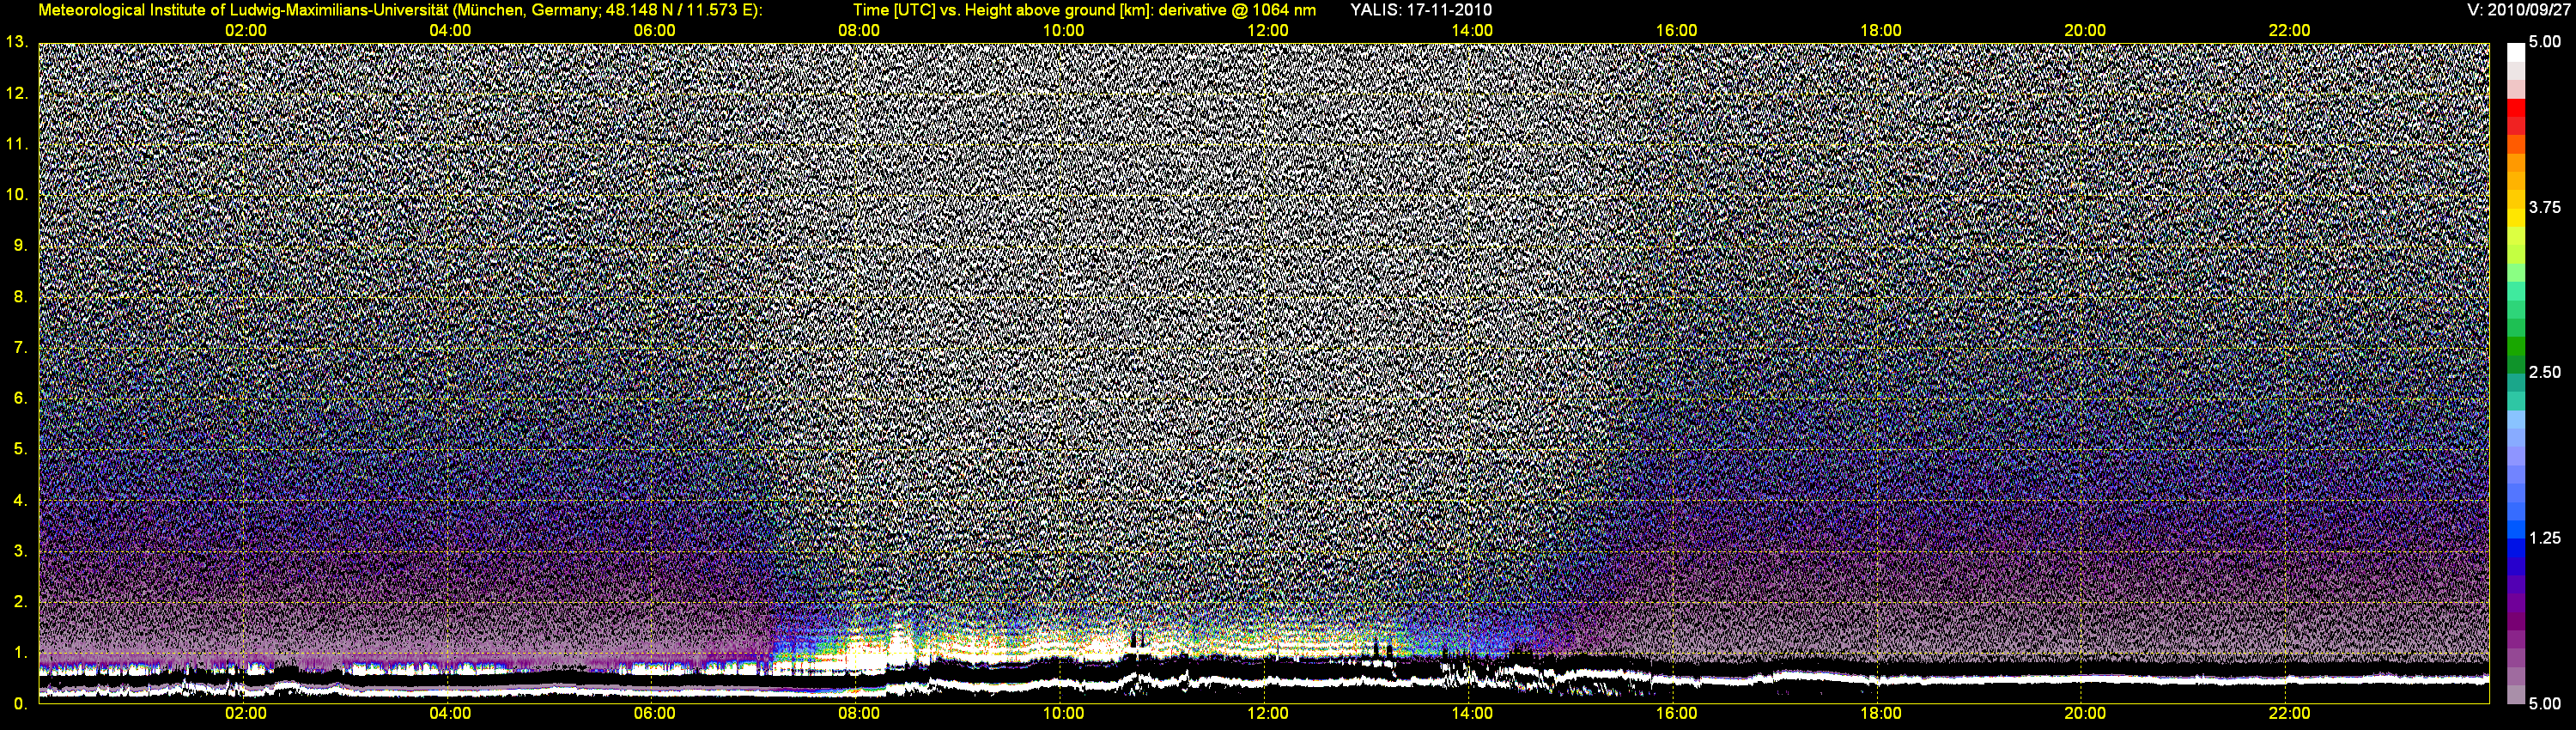Click the Meteorological Institute of Ludwig-Maximilians-Universität title text
Image resolution: width=2576 pixels, height=730 pixels.
point(400,10)
